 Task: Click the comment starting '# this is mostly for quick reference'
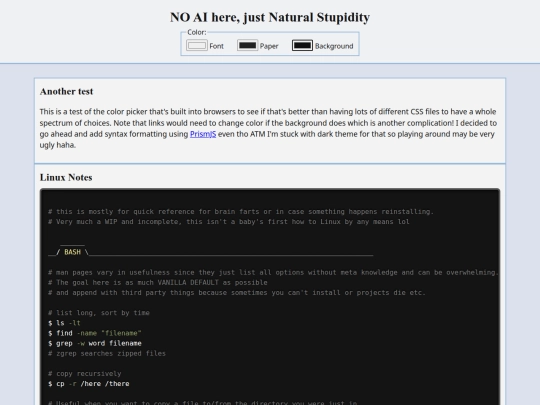tap(241, 211)
